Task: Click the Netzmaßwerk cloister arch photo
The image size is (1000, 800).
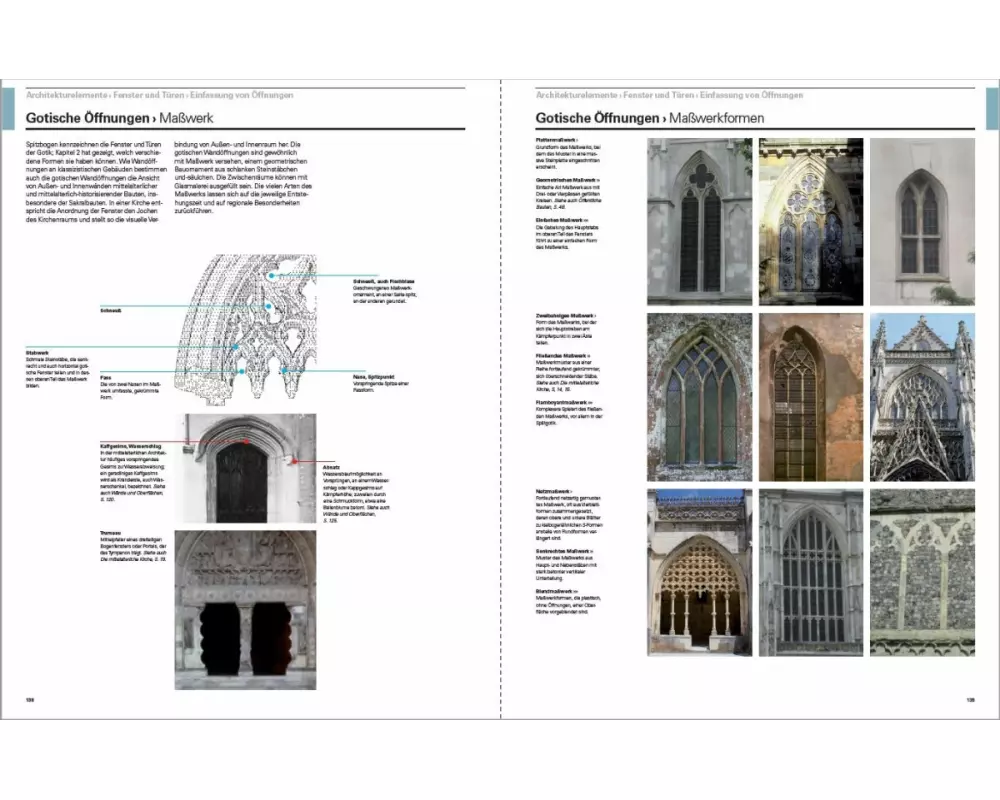Action: pyautogui.click(x=699, y=572)
